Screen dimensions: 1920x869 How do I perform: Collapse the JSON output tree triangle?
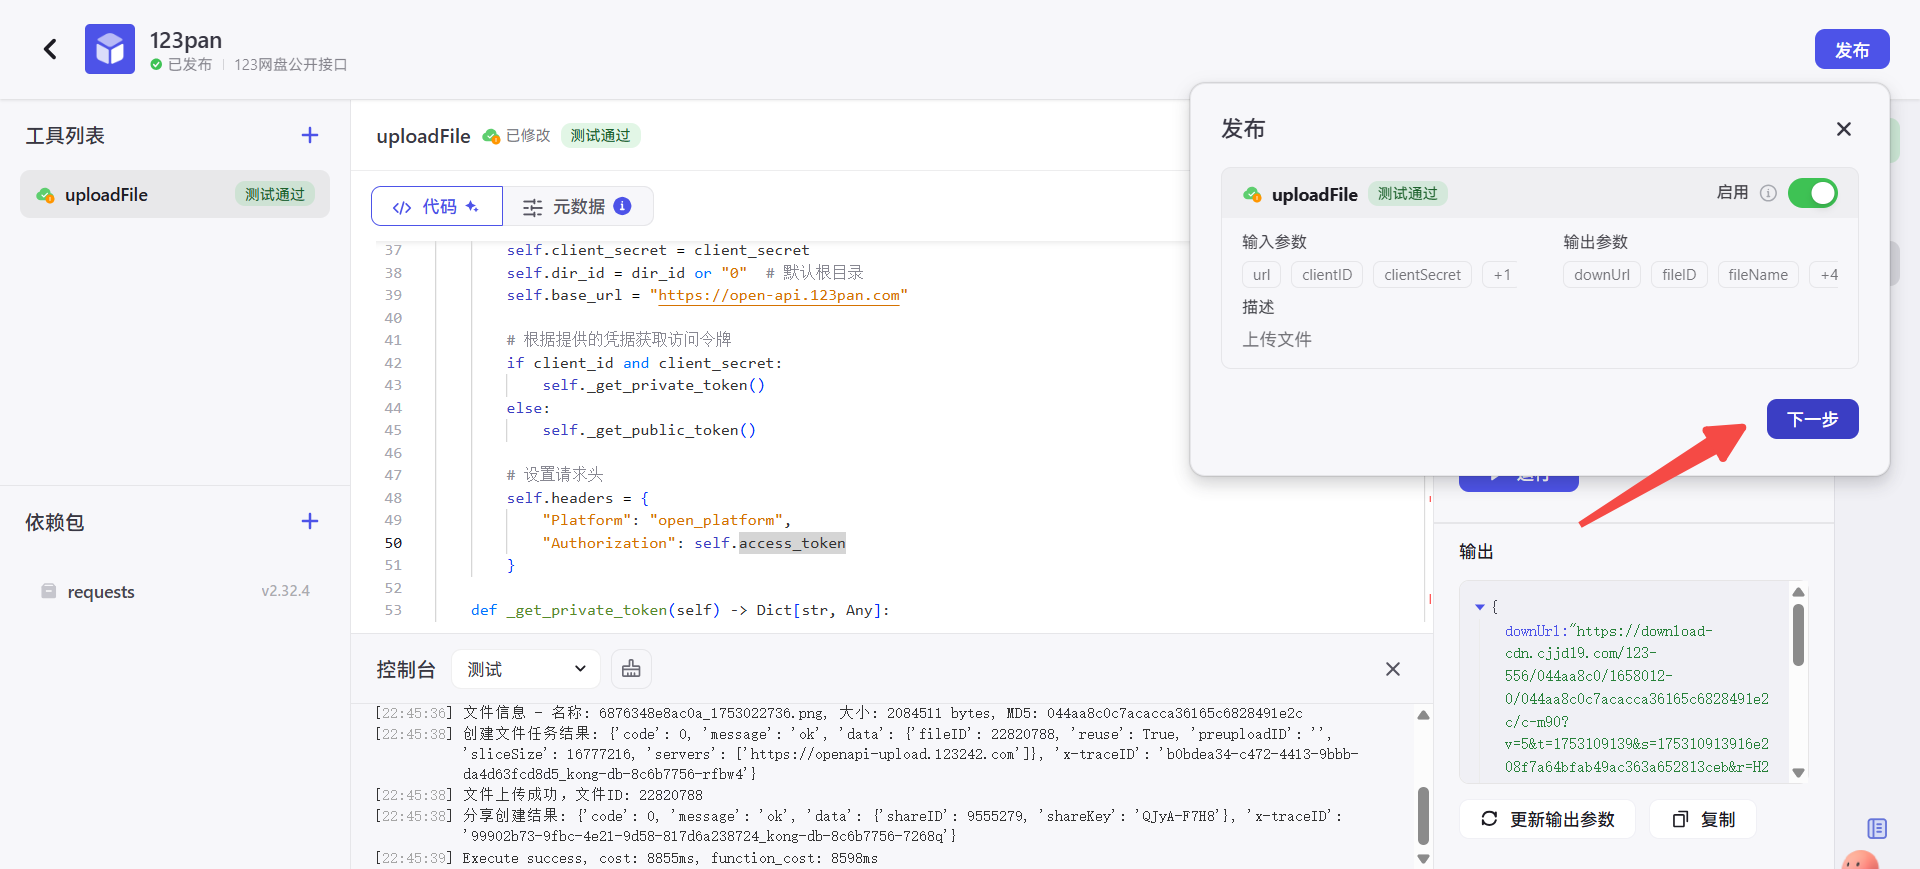point(1480,607)
